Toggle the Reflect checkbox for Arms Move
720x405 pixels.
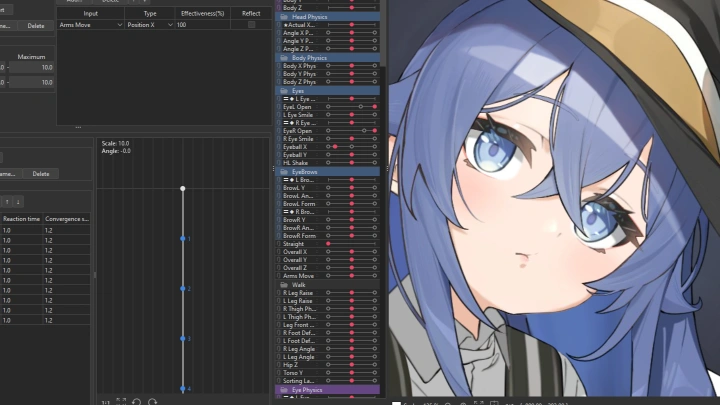pos(251,25)
